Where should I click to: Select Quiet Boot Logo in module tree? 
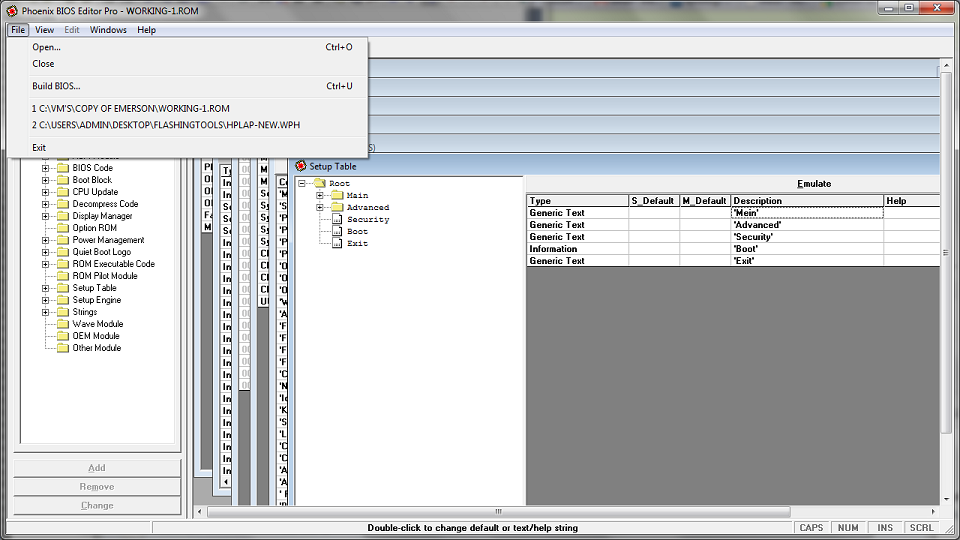101,252
